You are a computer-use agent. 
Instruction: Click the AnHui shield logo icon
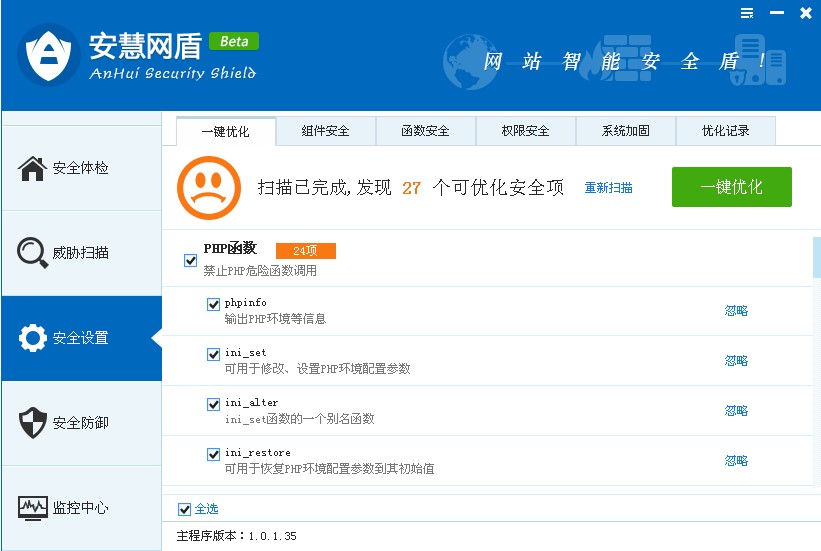click(x=49, y=55)
